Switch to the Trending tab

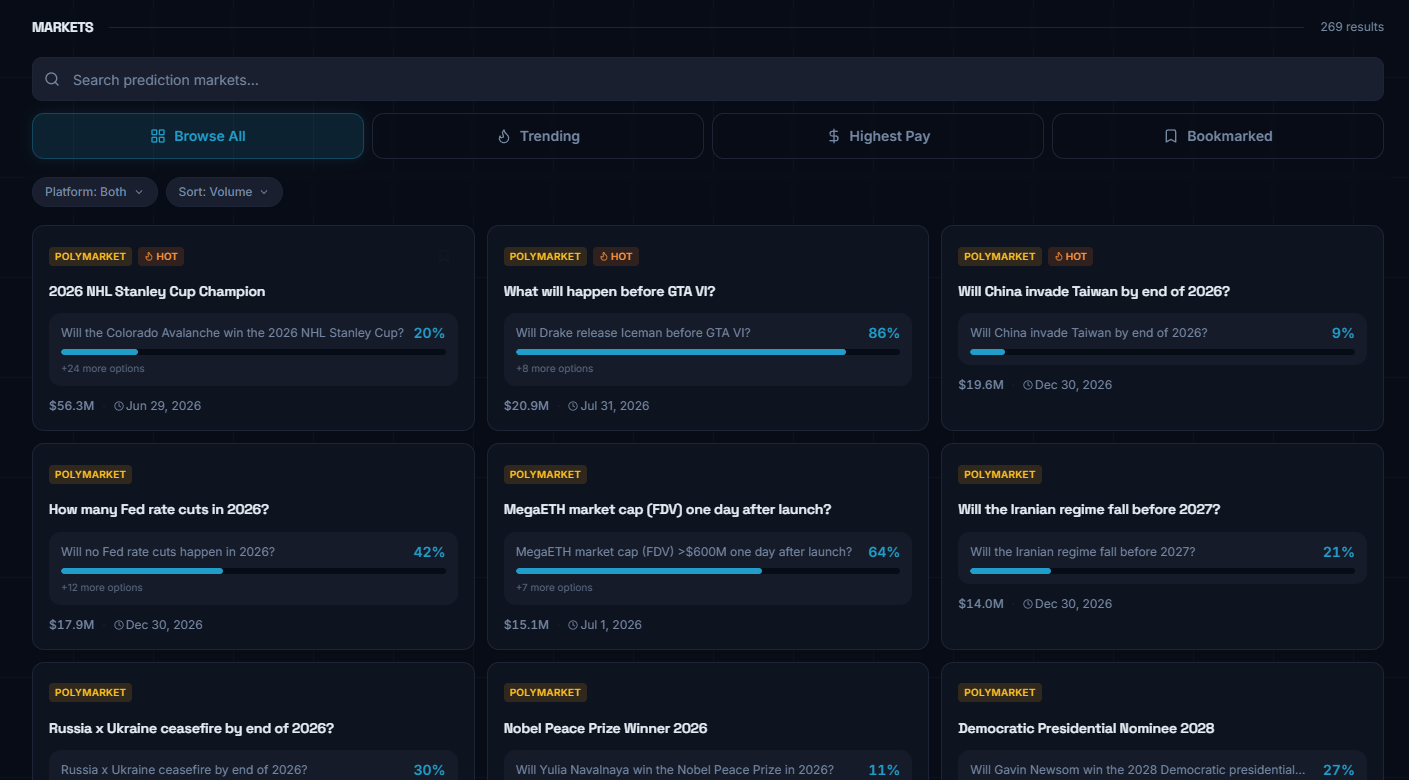[537, 135]
